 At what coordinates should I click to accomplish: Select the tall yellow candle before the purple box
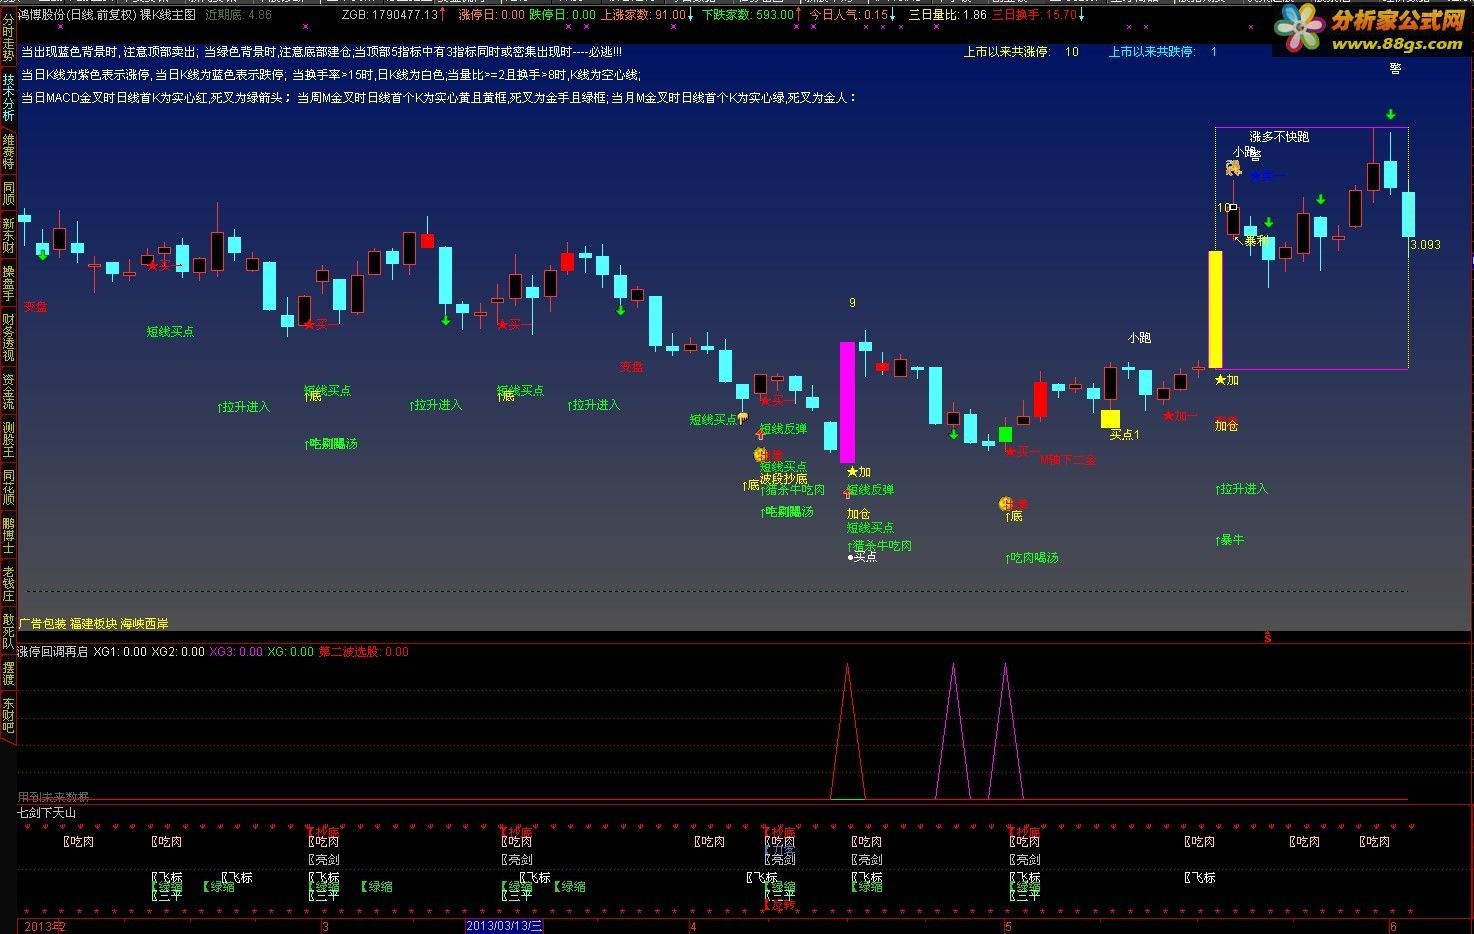1215,309
